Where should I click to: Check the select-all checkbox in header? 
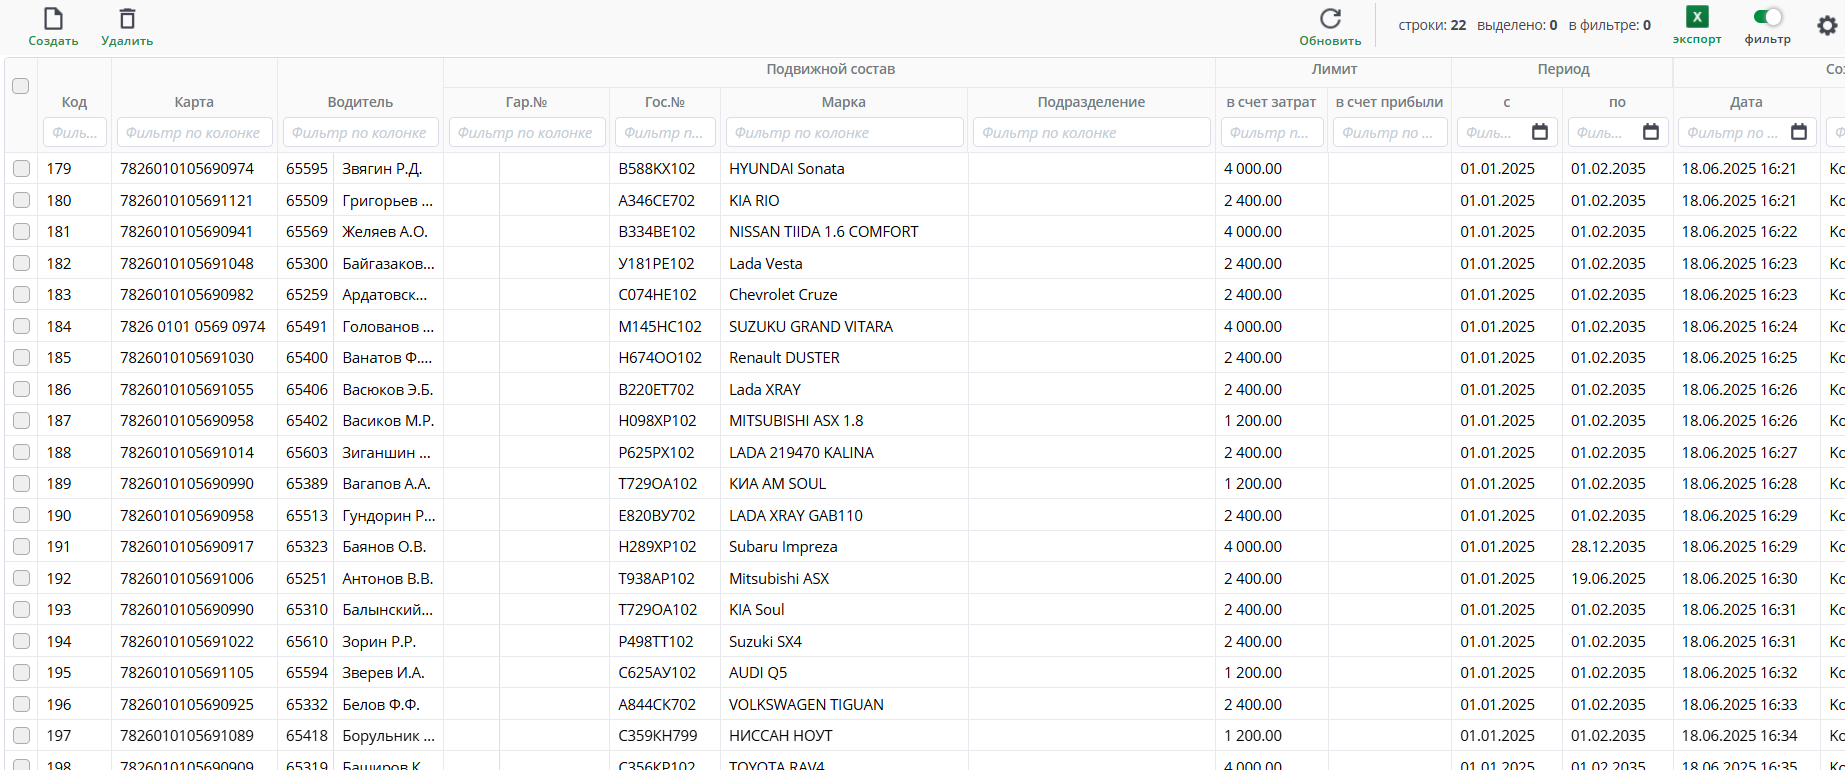(x=20, y=86)
